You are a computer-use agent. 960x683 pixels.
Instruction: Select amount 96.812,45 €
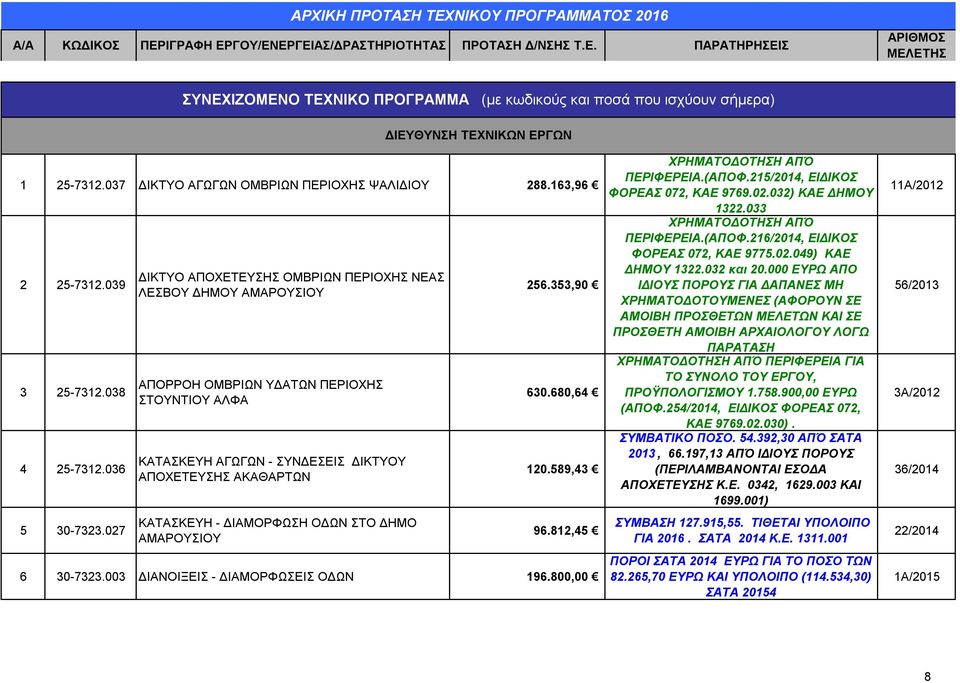pyautogui.click(x=566, y=531)
